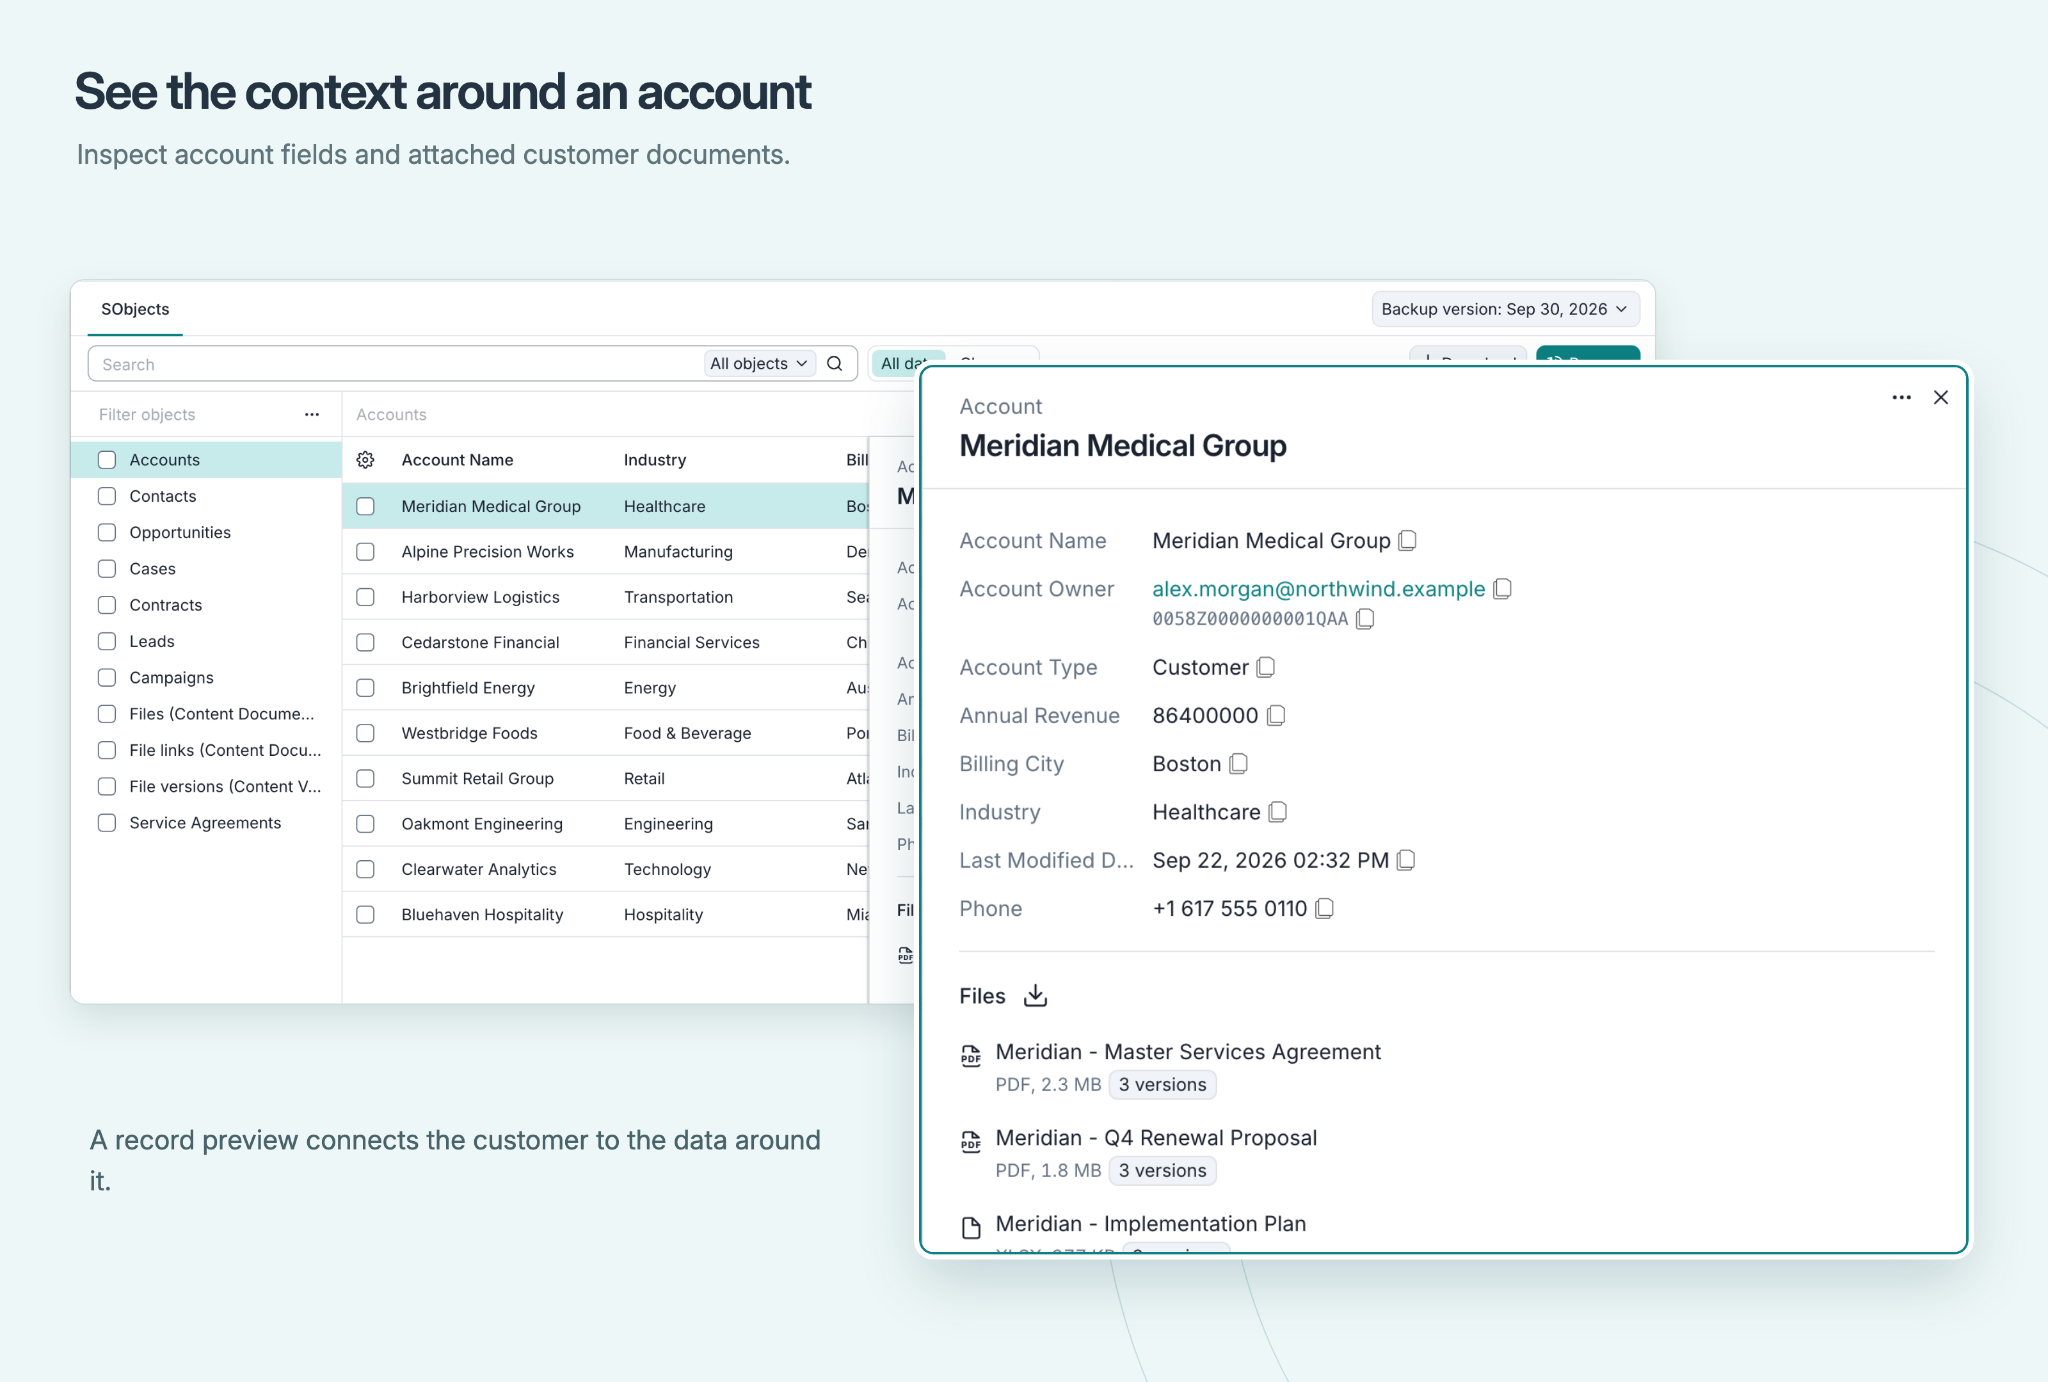Show versions of Master Services Agreement
This screenshot has width=2048, height=1382.
(x=1162, y=1085)
